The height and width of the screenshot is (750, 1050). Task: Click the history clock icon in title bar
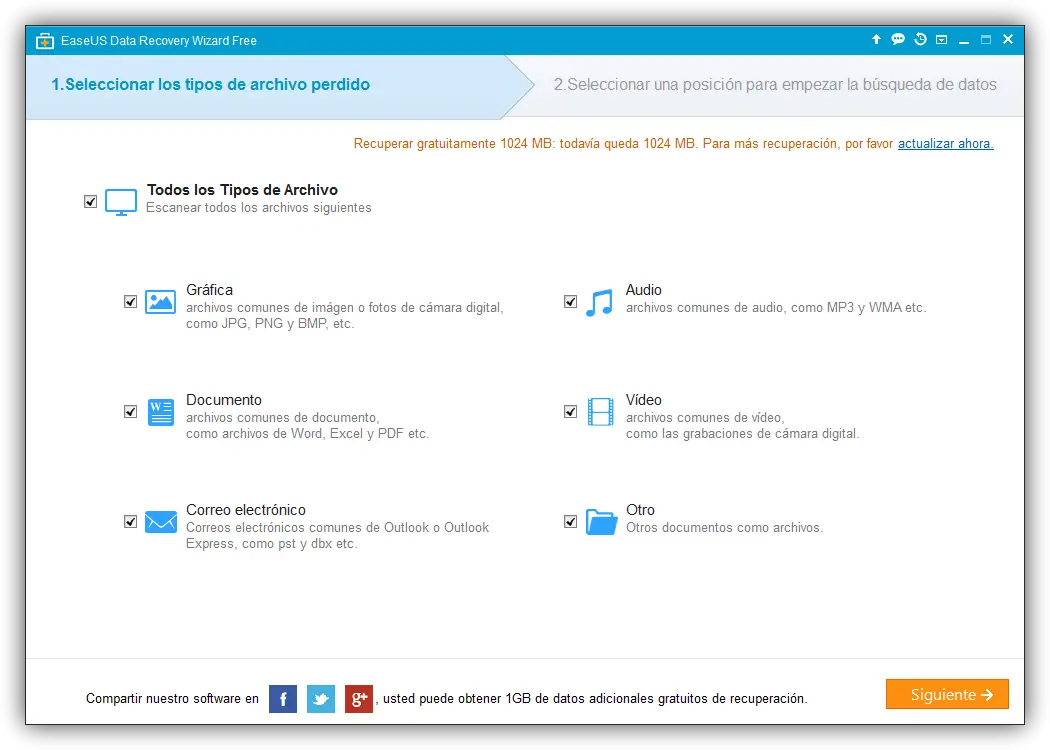(x=920, y=40)
